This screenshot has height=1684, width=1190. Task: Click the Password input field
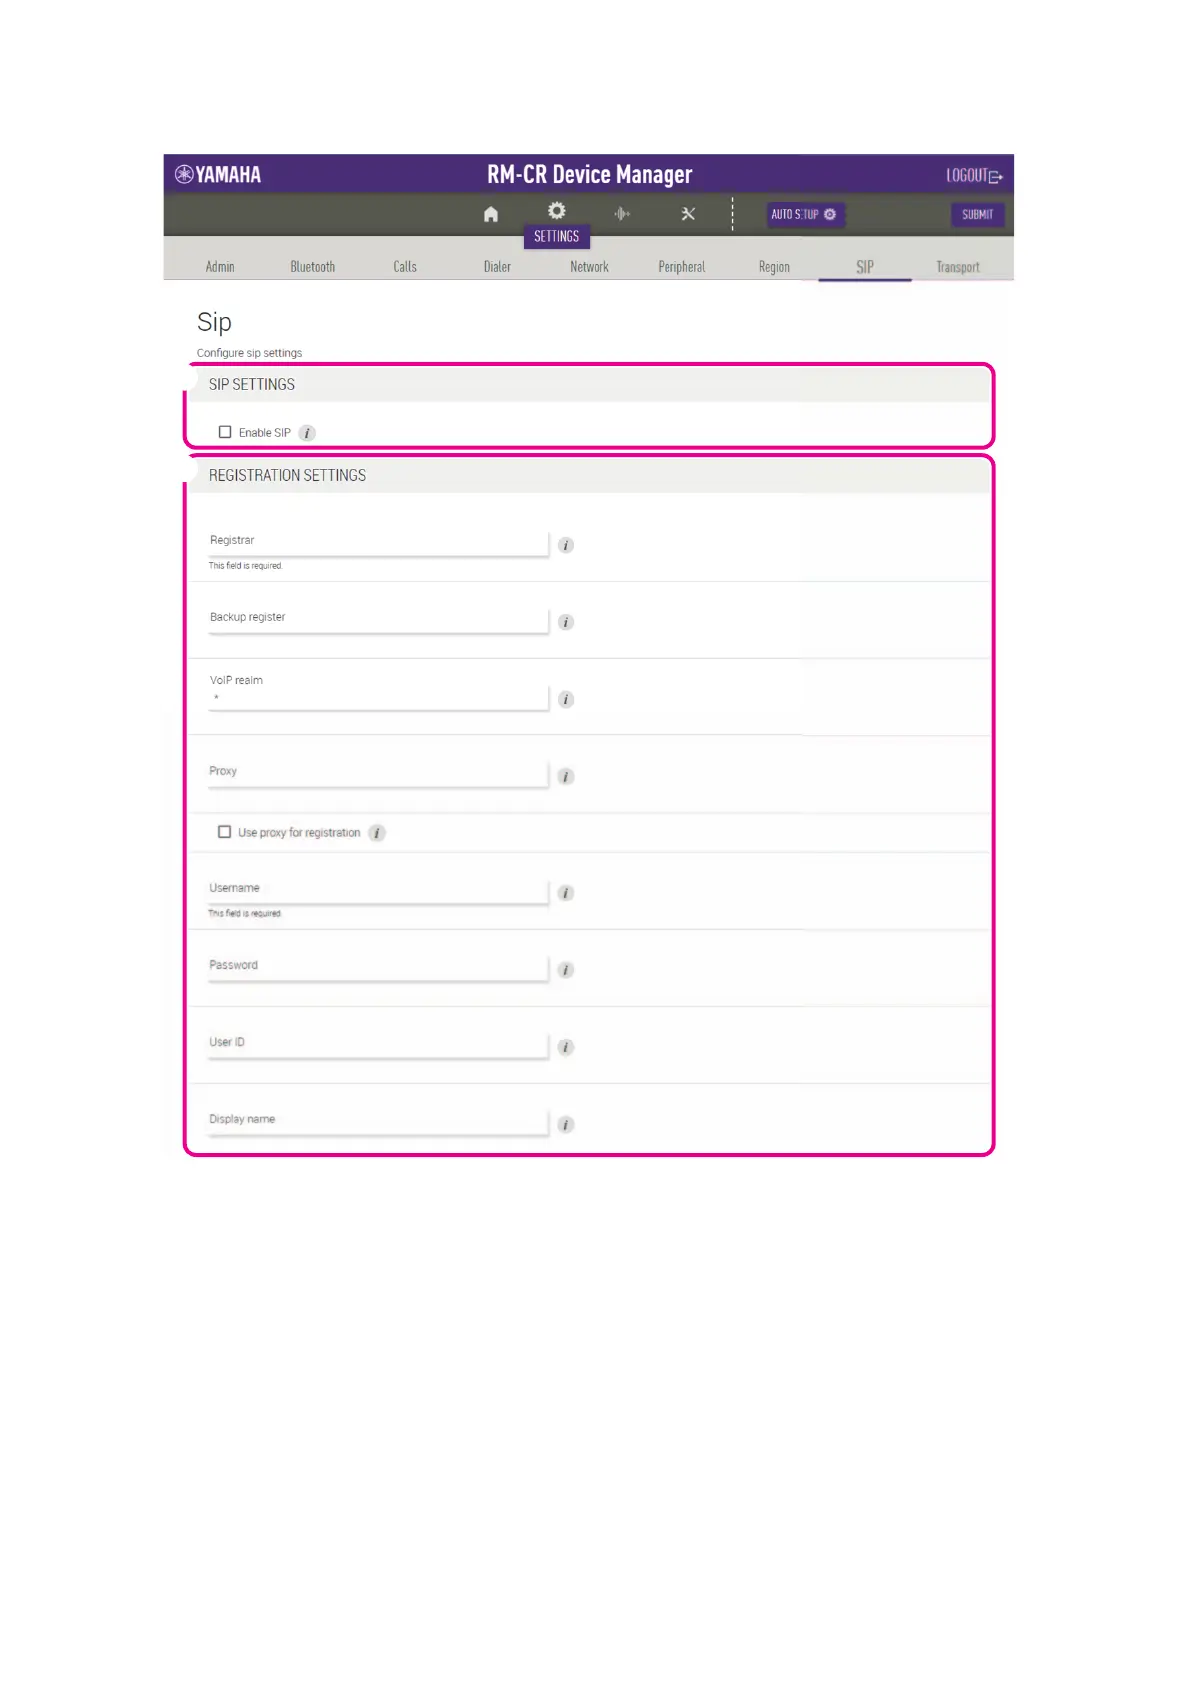pyautogui.click(x=379, y=968)
